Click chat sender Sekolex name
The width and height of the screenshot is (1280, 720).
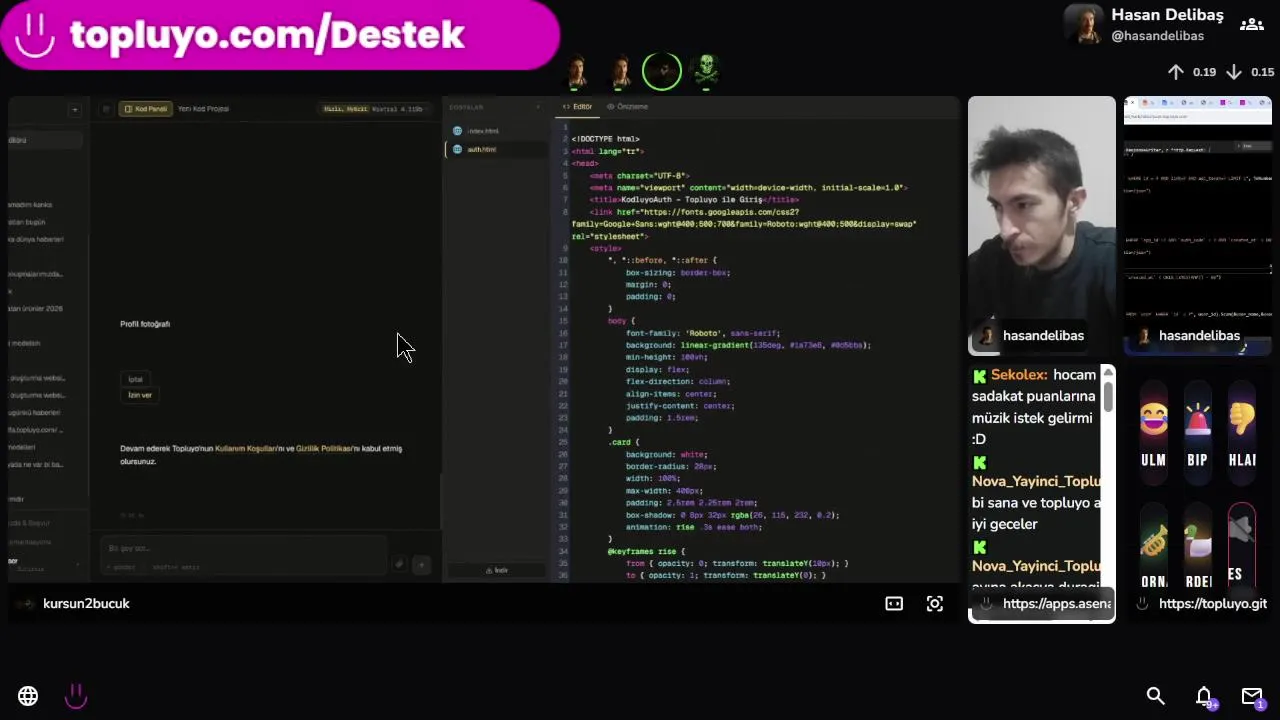click(1018, 374)
